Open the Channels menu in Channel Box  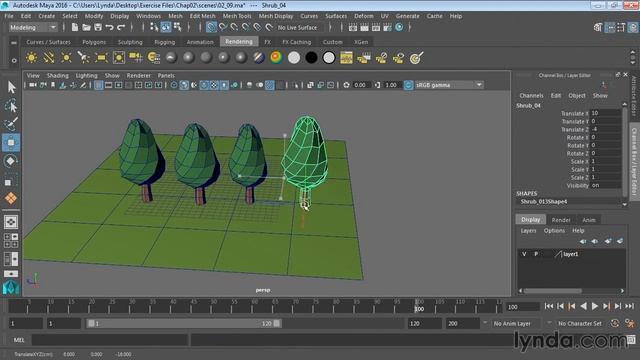[531, 96]
